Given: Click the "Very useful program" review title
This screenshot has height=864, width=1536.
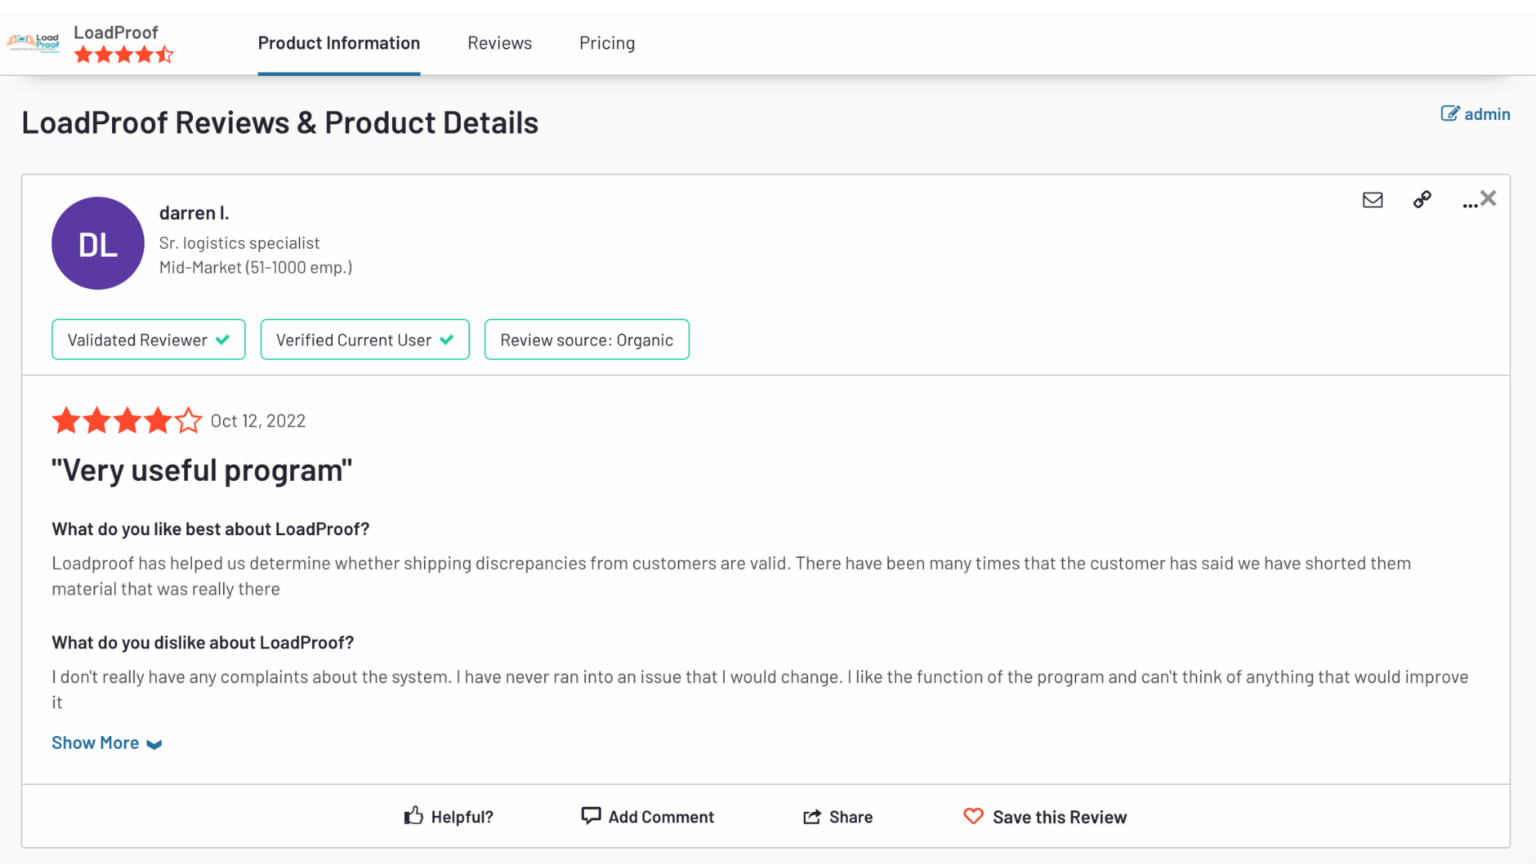Looking at the screenshot, I should 202,470.
